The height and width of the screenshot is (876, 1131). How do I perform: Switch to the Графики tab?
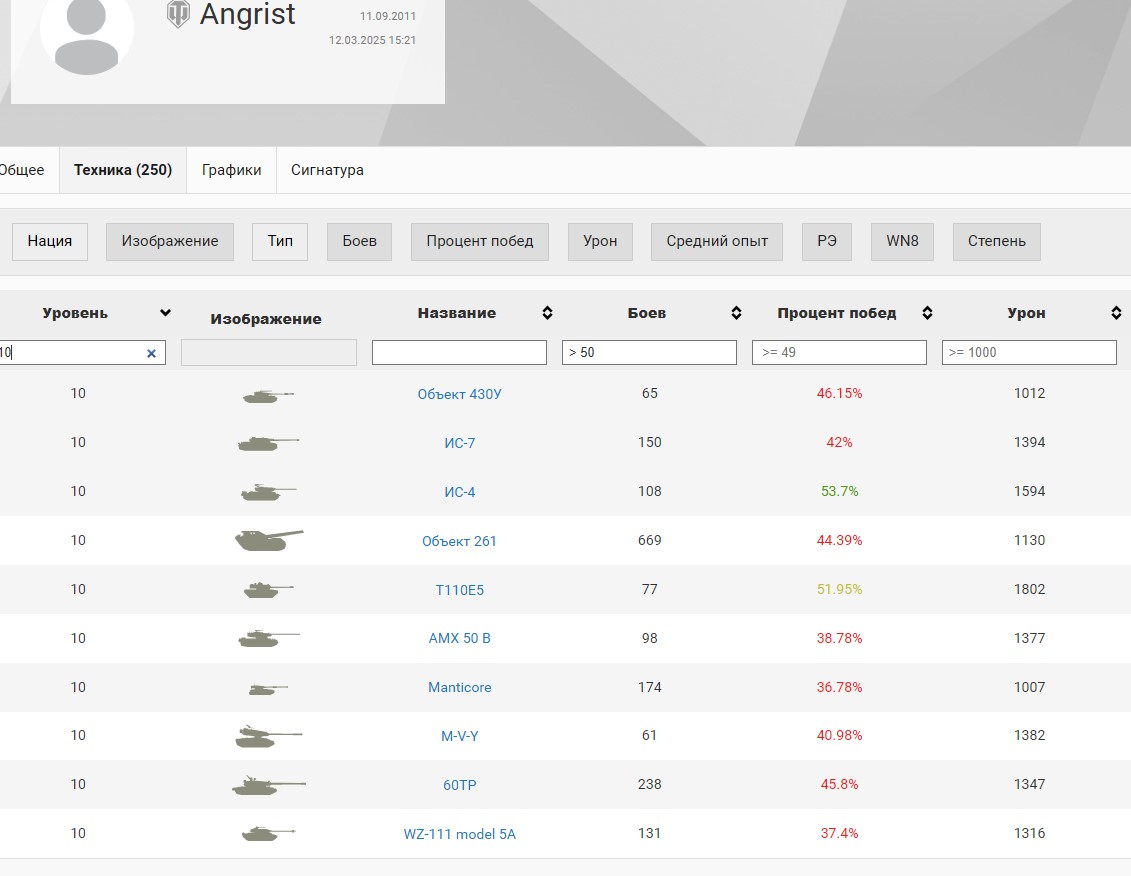[231, 170]
